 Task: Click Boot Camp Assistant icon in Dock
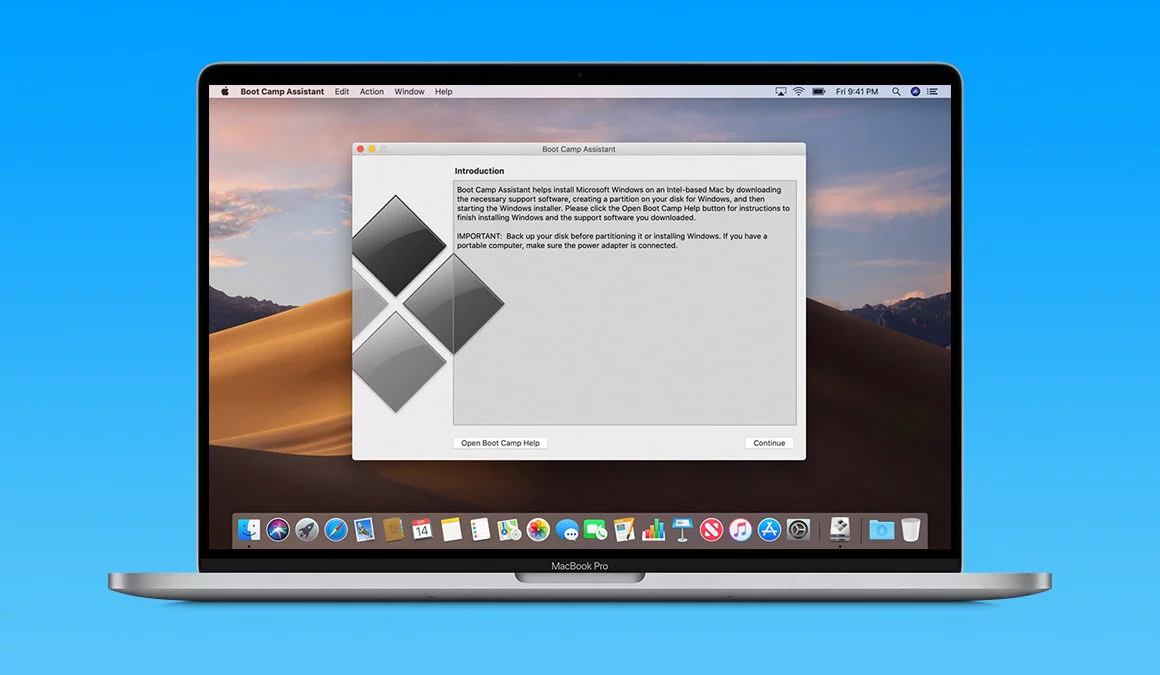pyautogui.click(x=840, y=530)
